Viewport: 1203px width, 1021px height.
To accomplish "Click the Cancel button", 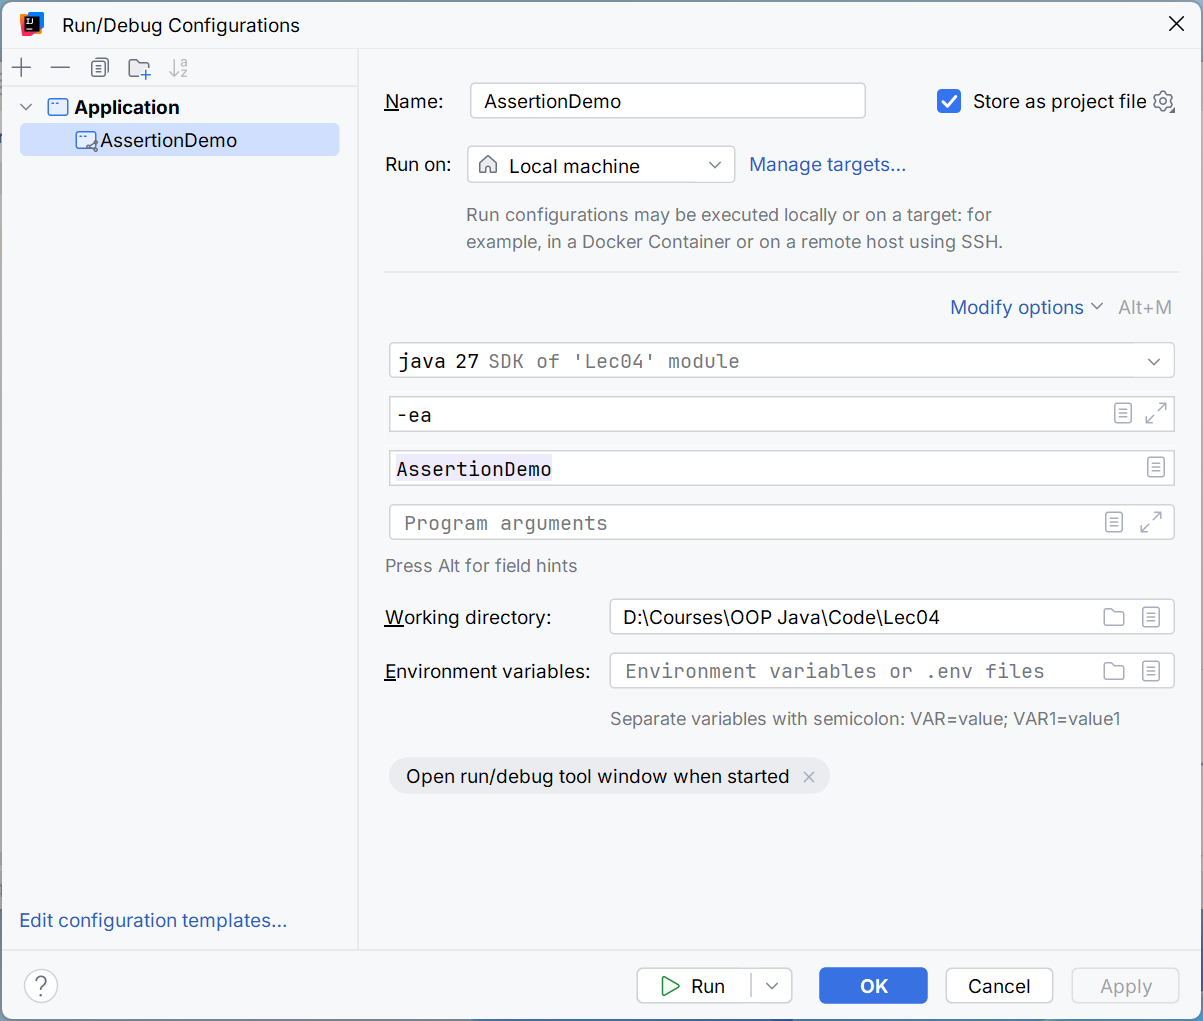I will [999, 986].
